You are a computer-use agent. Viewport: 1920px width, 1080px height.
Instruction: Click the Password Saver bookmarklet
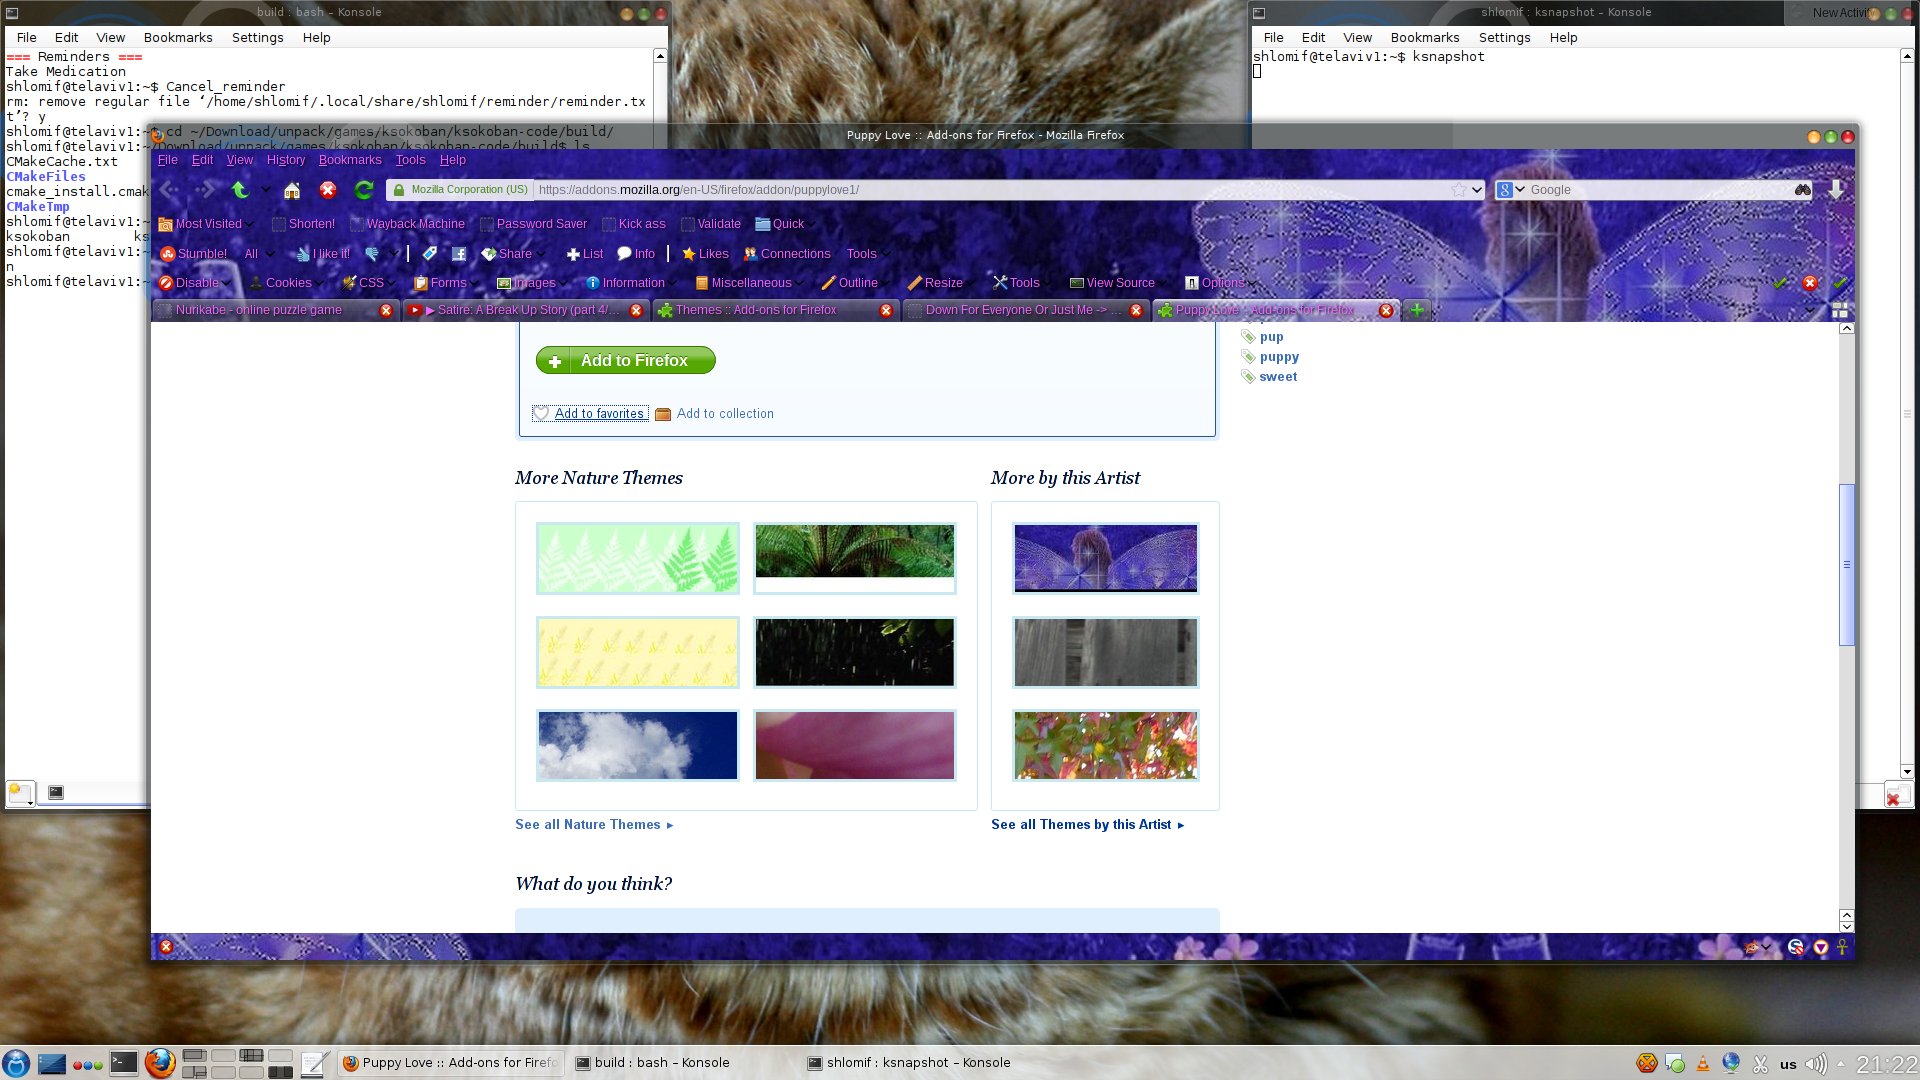coord(533,224)
